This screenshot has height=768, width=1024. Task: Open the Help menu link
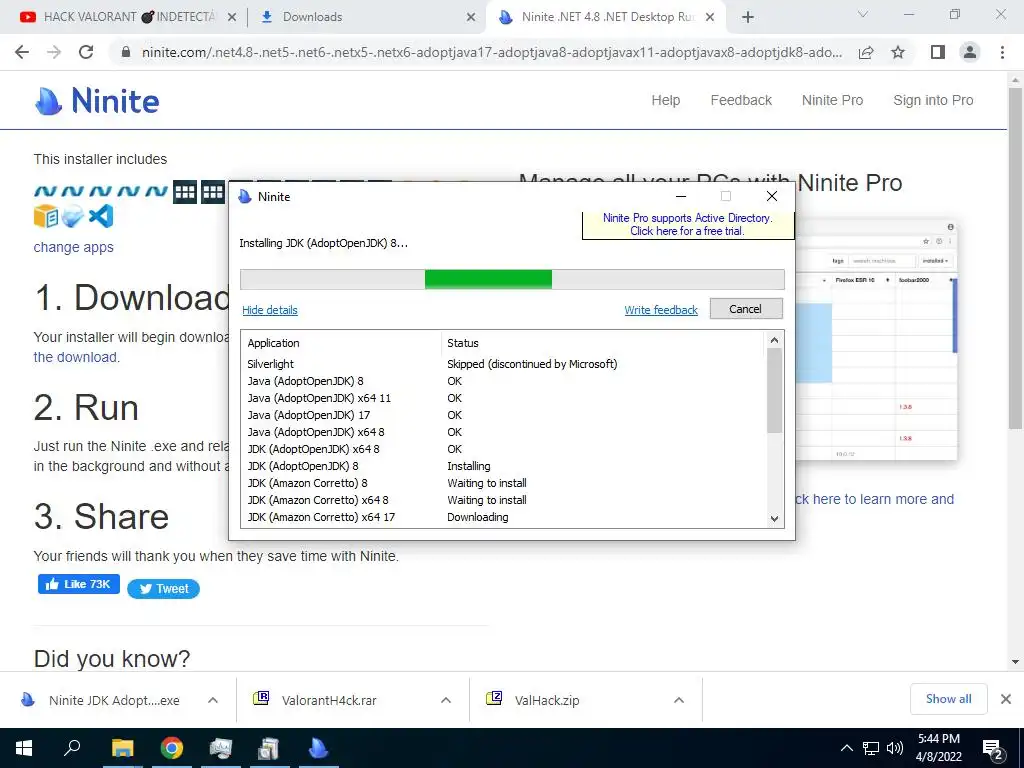(665, 101)
